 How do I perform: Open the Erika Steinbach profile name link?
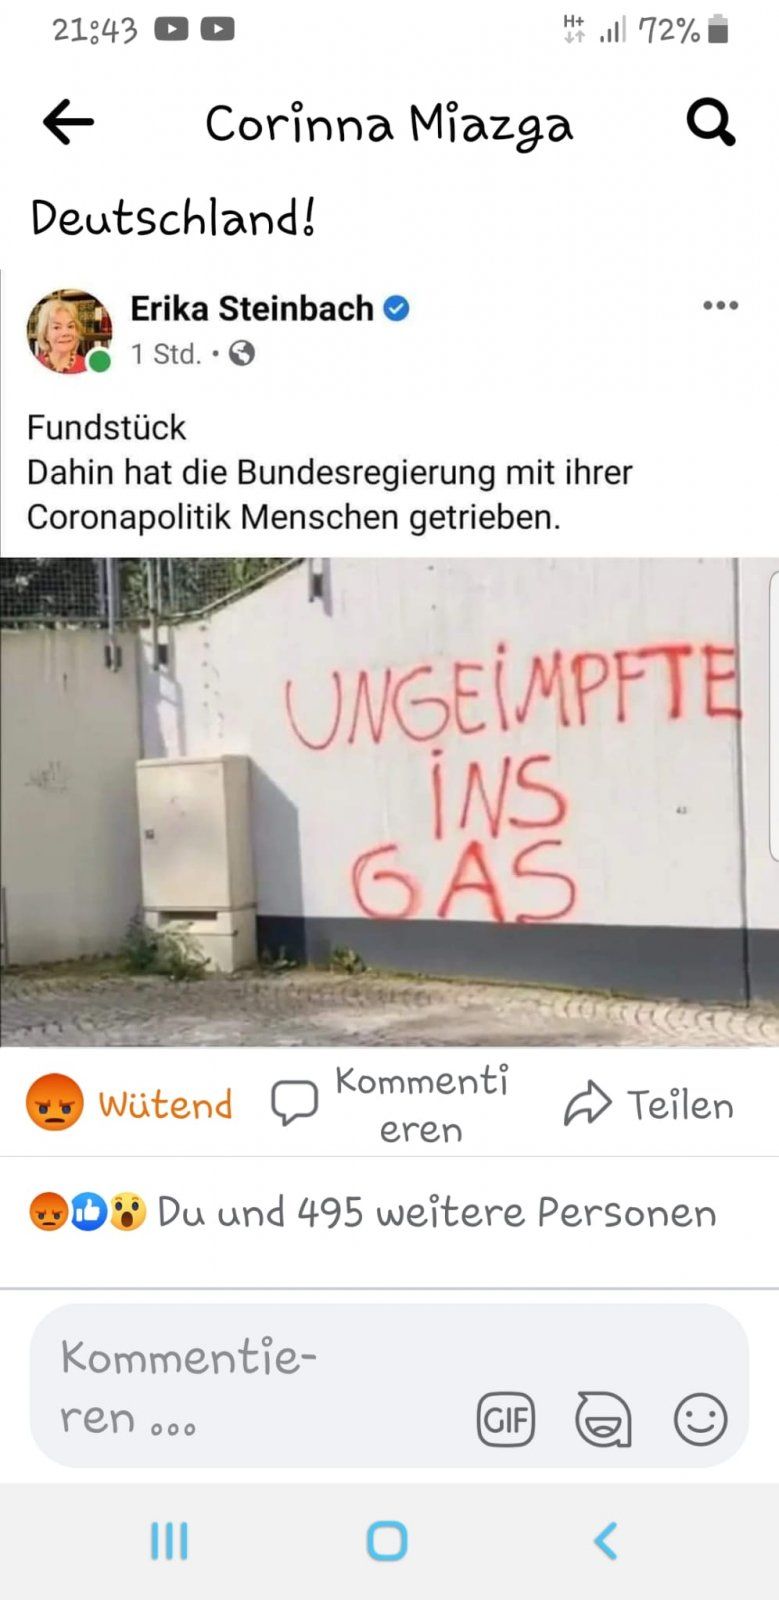coord(252,309)
